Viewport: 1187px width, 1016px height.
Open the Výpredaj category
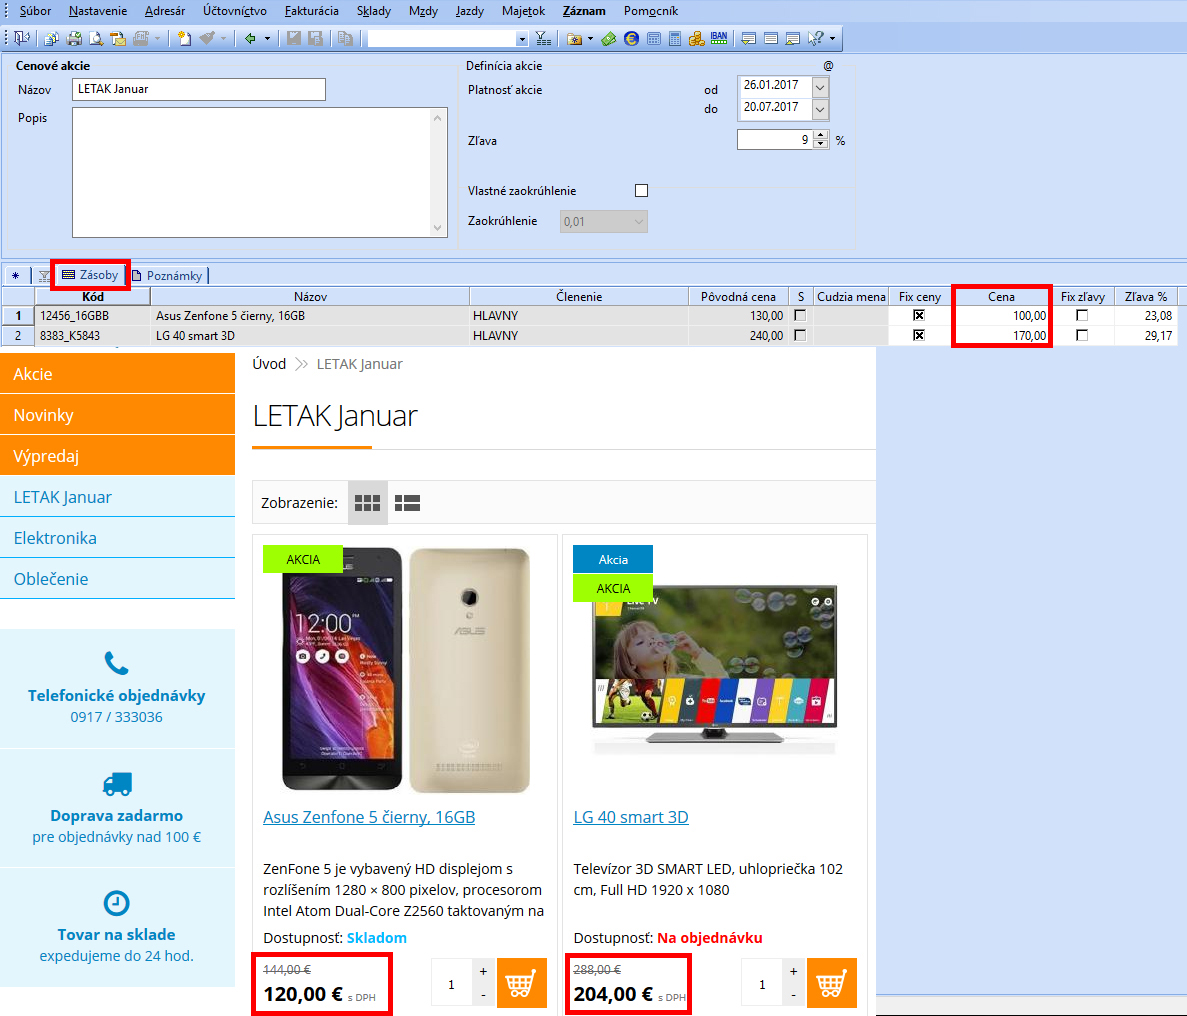point(117,456)
